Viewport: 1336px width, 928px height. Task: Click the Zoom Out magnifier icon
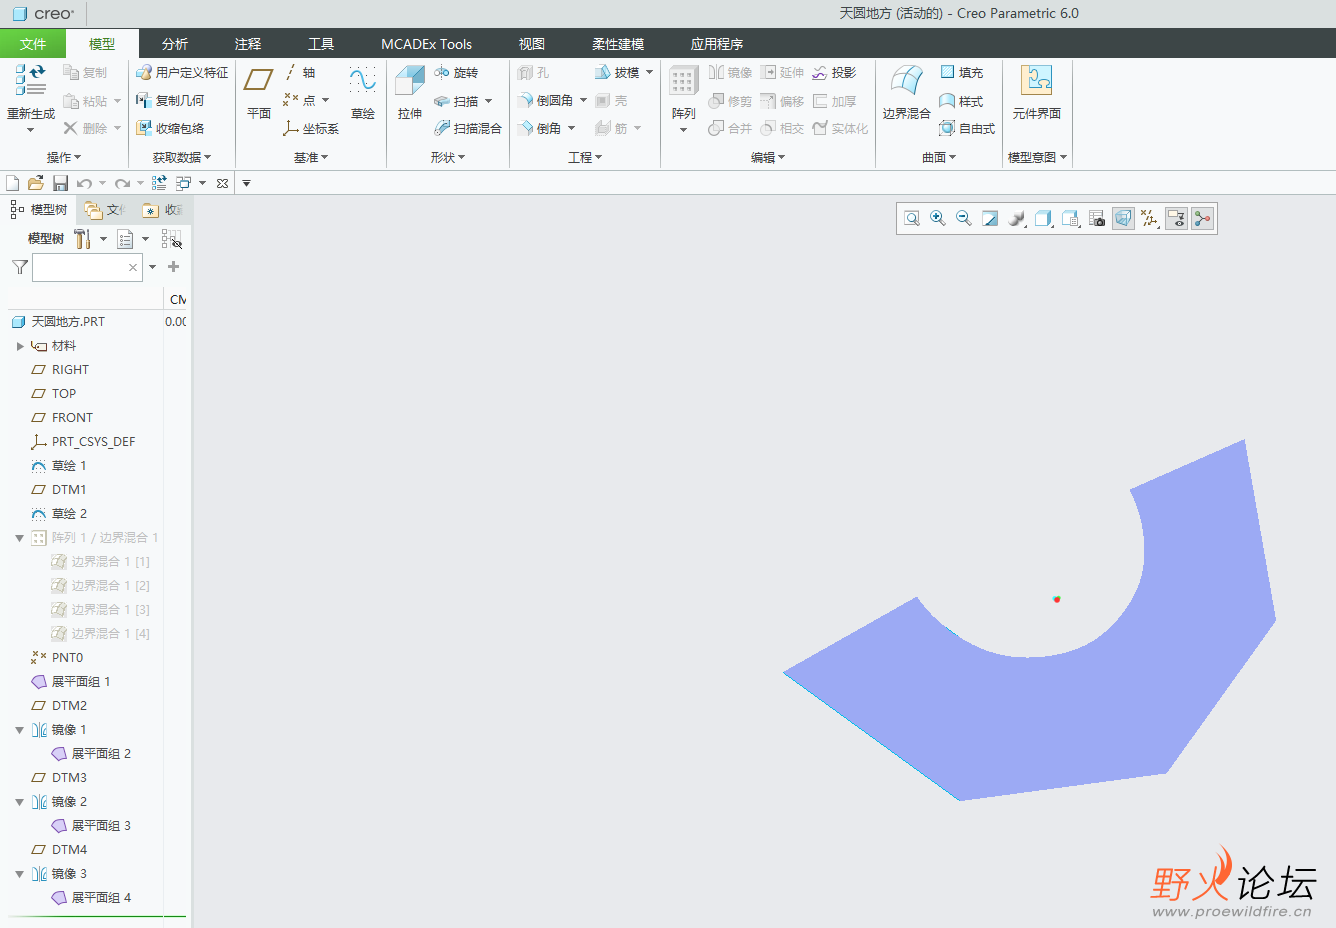click(x=964, y=219)
